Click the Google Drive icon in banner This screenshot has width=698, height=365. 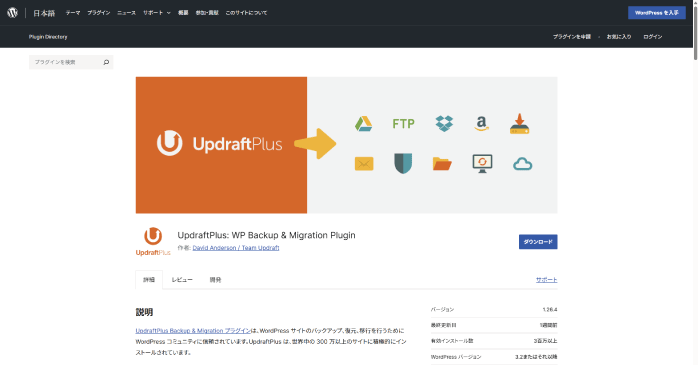tap(363, 124)
